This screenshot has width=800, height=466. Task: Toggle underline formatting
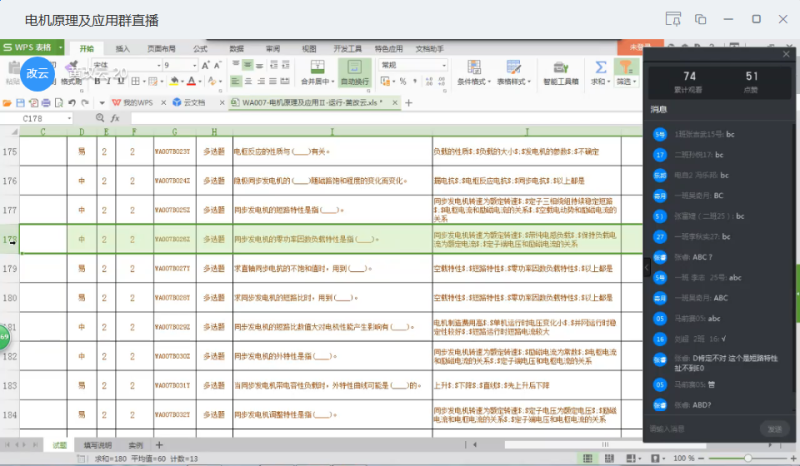pyautogui.click(x=121, y=81)
